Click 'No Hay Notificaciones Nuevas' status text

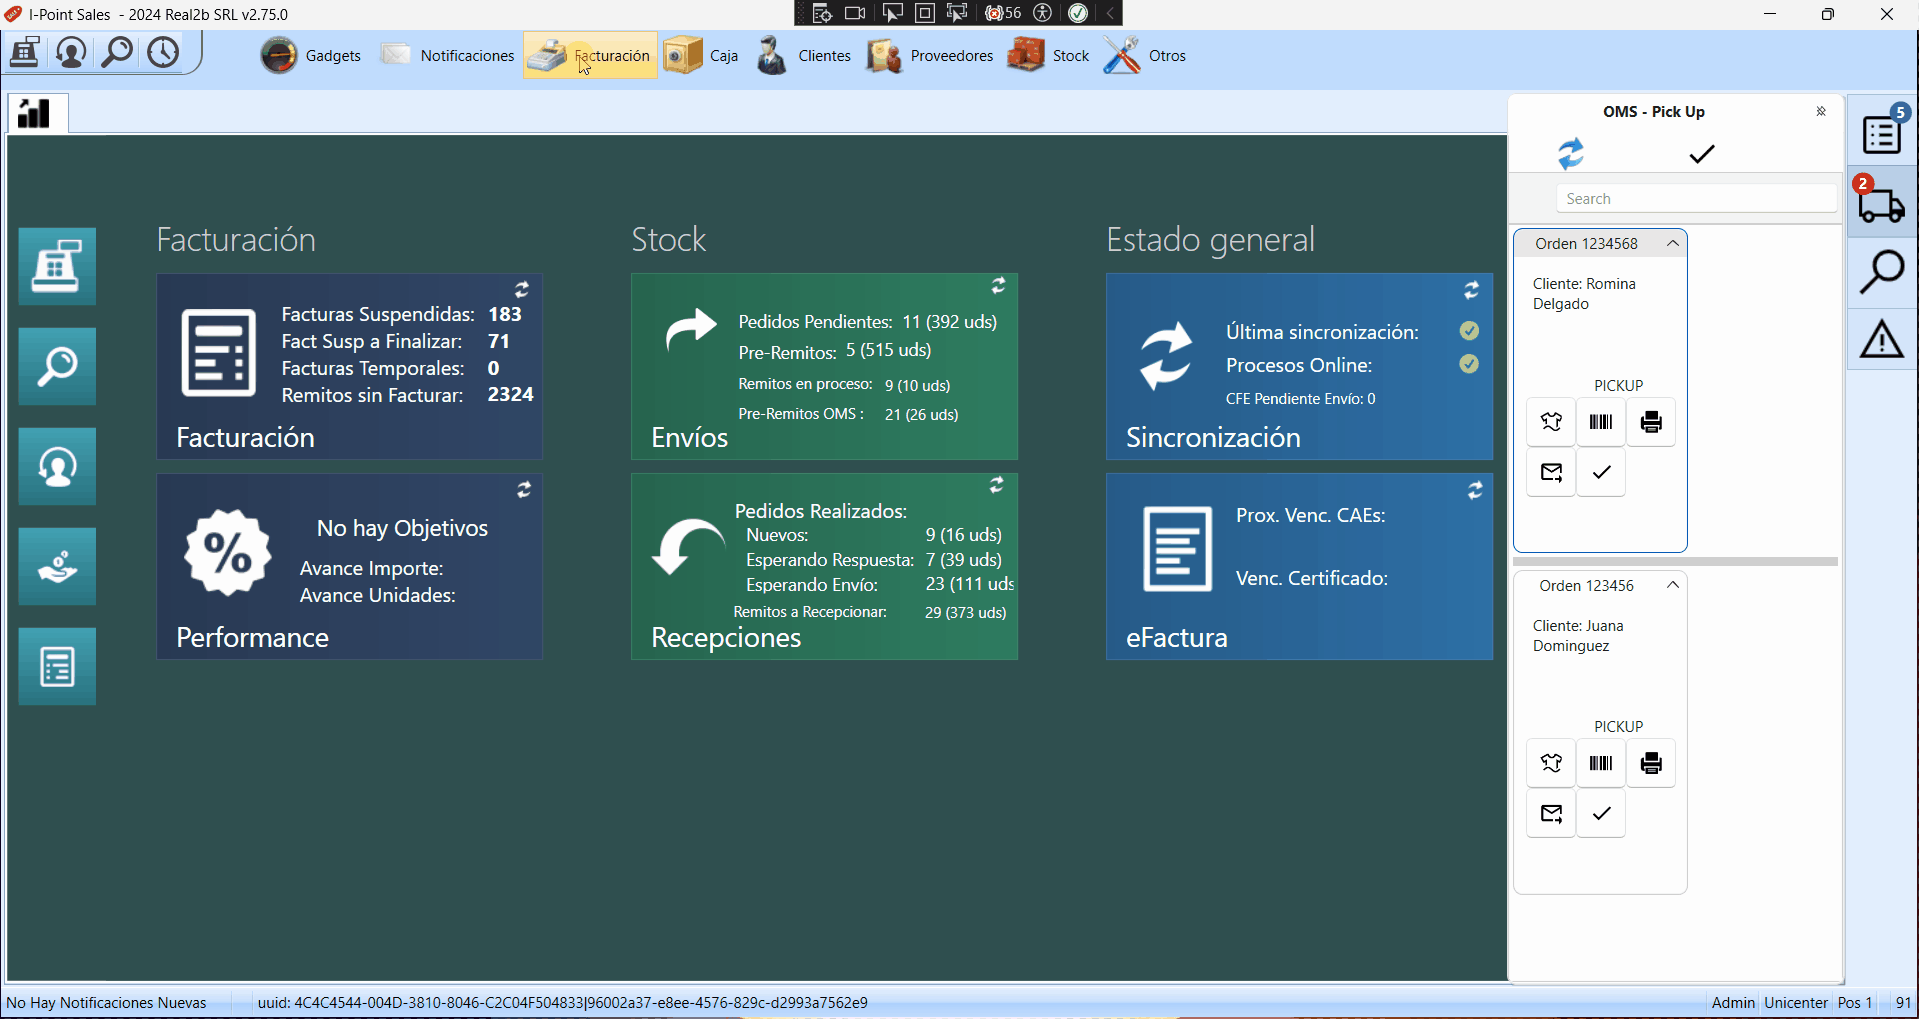[x=106, y=1002]
